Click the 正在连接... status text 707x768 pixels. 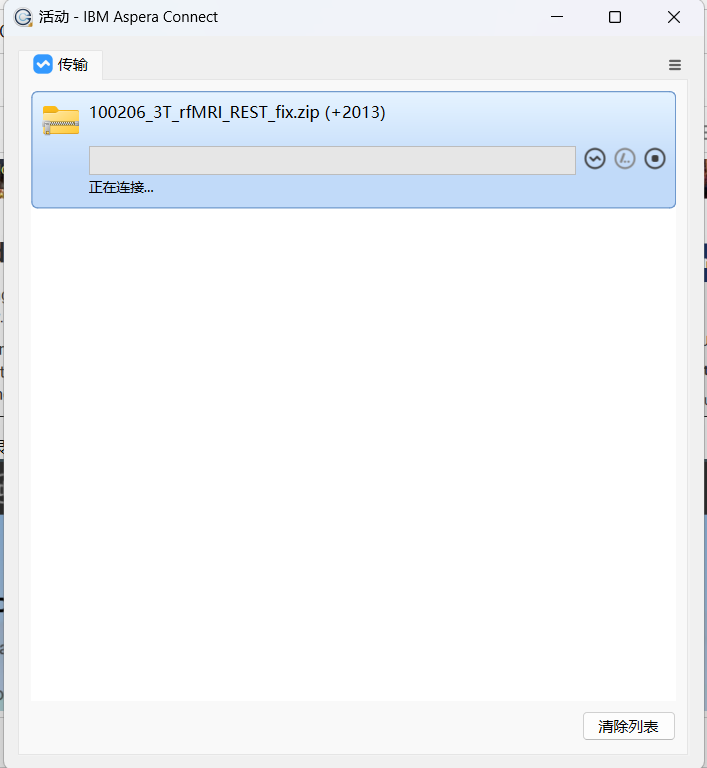[x=121, y=187]
